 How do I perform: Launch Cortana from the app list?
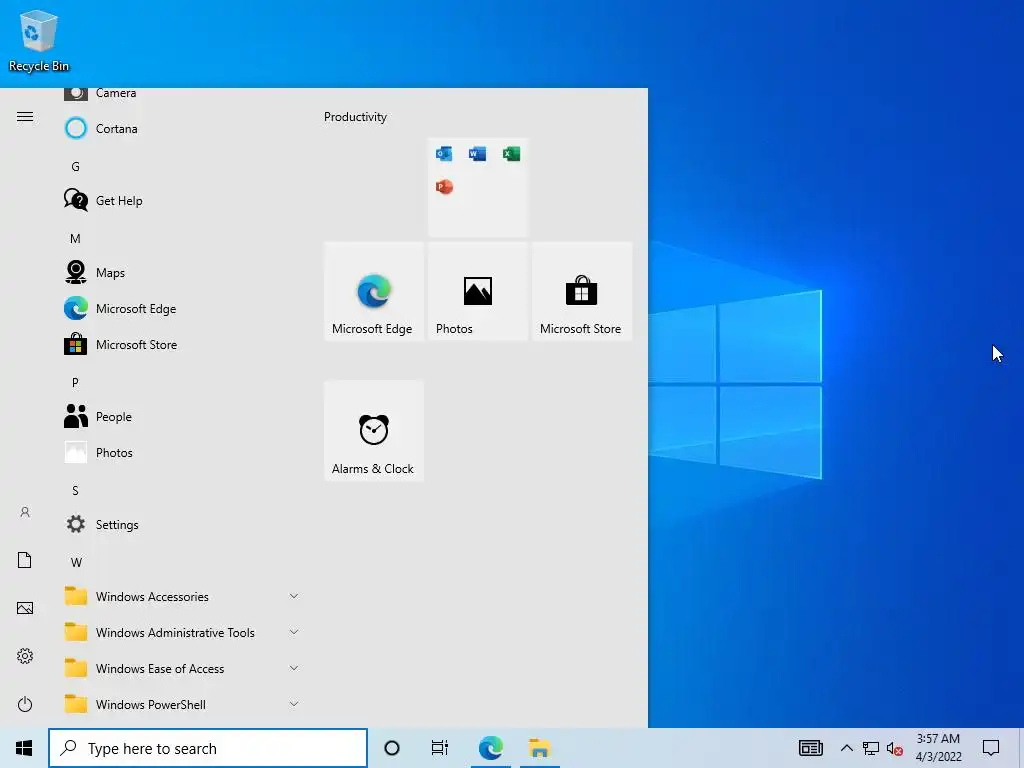[183, 129]
